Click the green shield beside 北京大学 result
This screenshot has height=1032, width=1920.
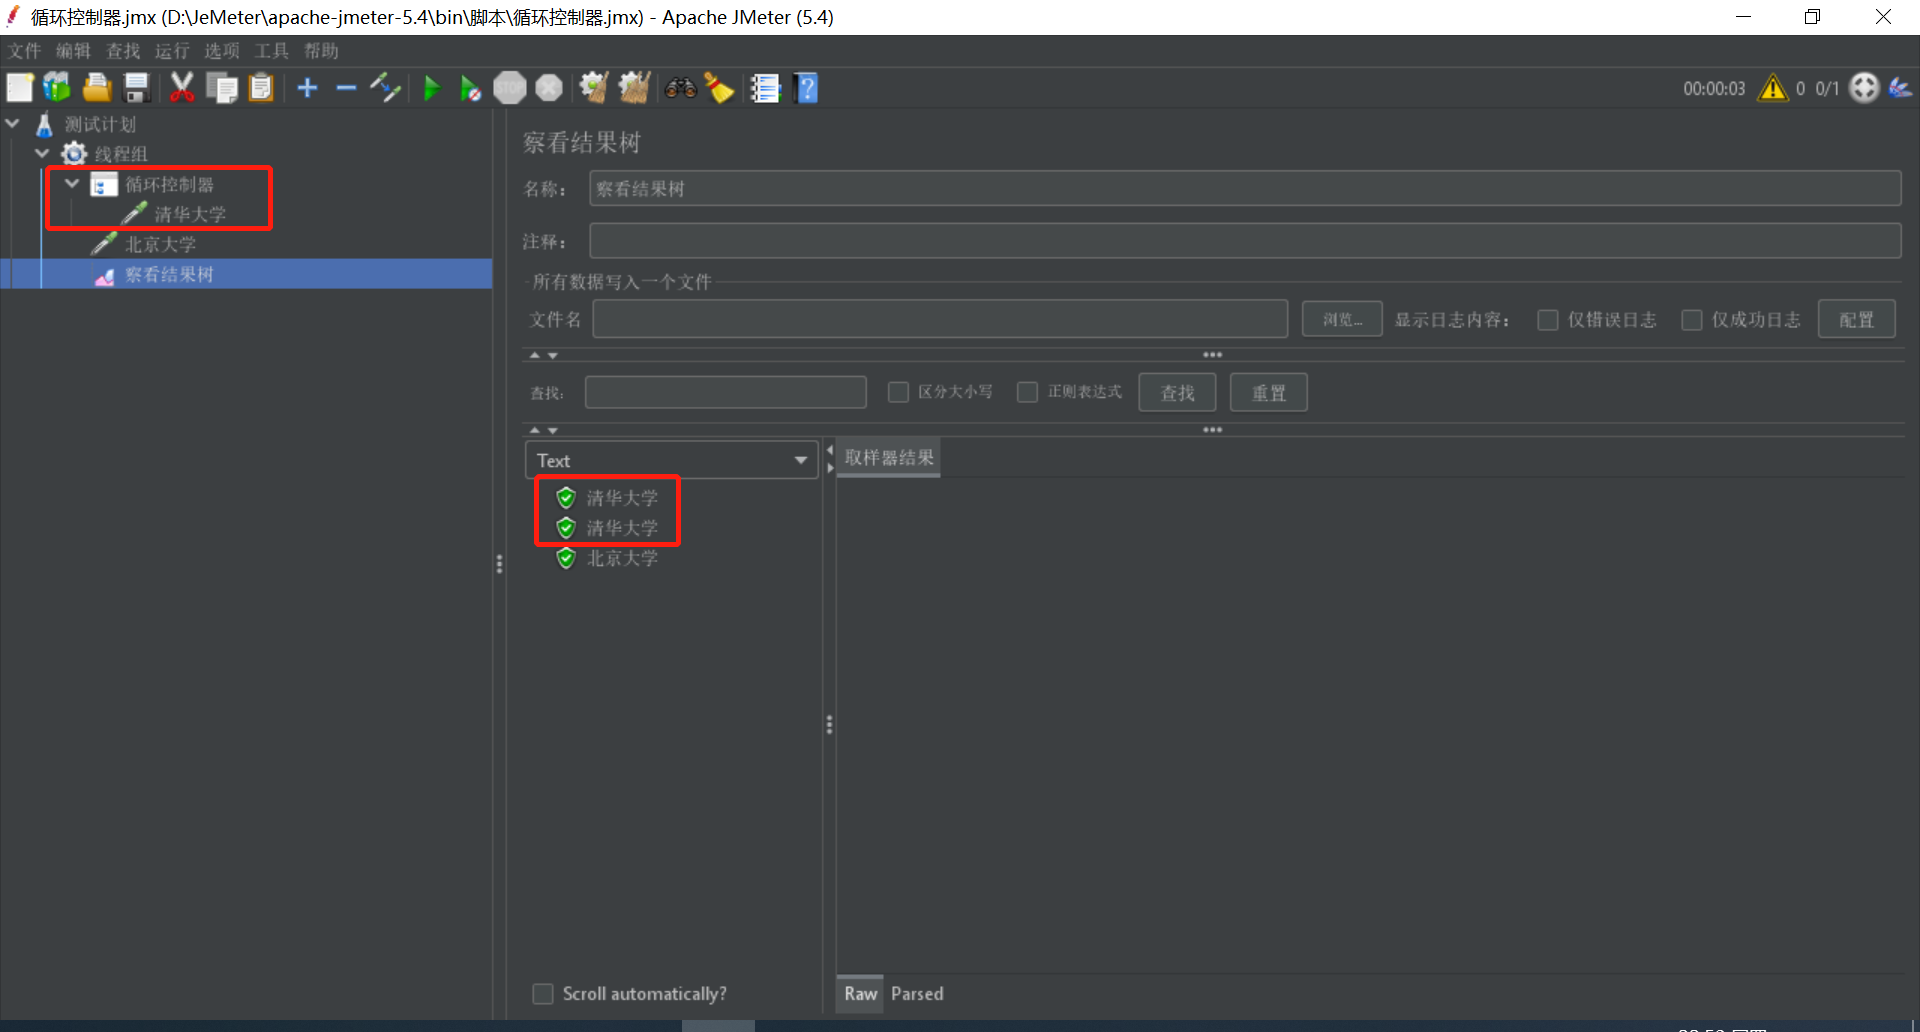pyautogui.click(x=566, y=558)
